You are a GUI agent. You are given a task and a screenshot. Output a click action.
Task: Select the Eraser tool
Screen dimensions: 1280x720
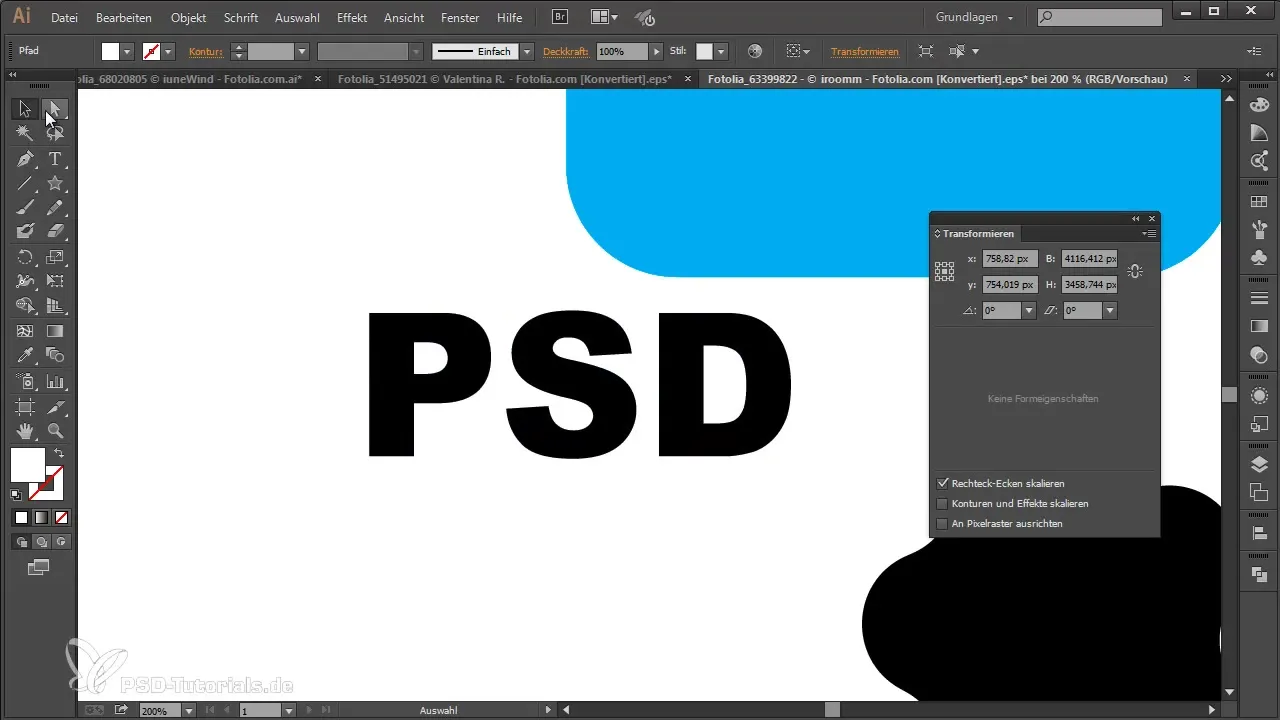[x=56, y=231]
